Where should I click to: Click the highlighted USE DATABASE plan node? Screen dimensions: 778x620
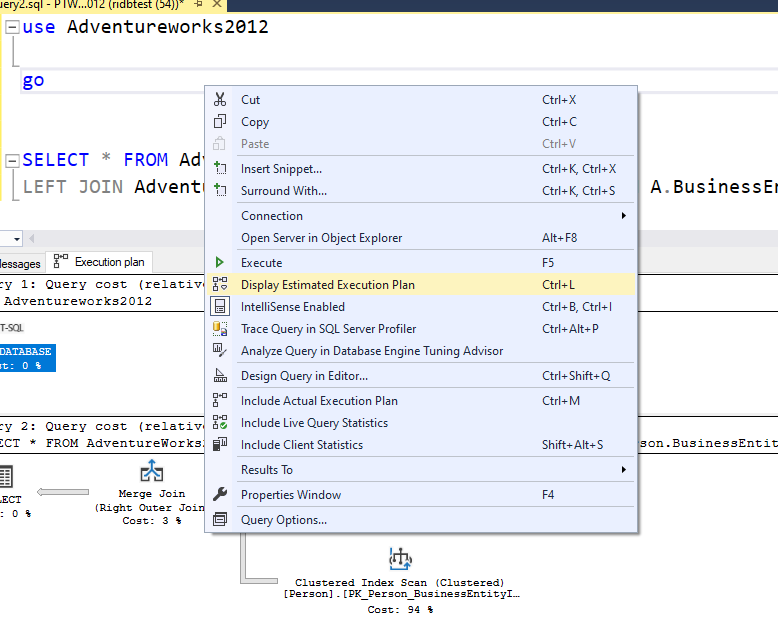[27, 358]
